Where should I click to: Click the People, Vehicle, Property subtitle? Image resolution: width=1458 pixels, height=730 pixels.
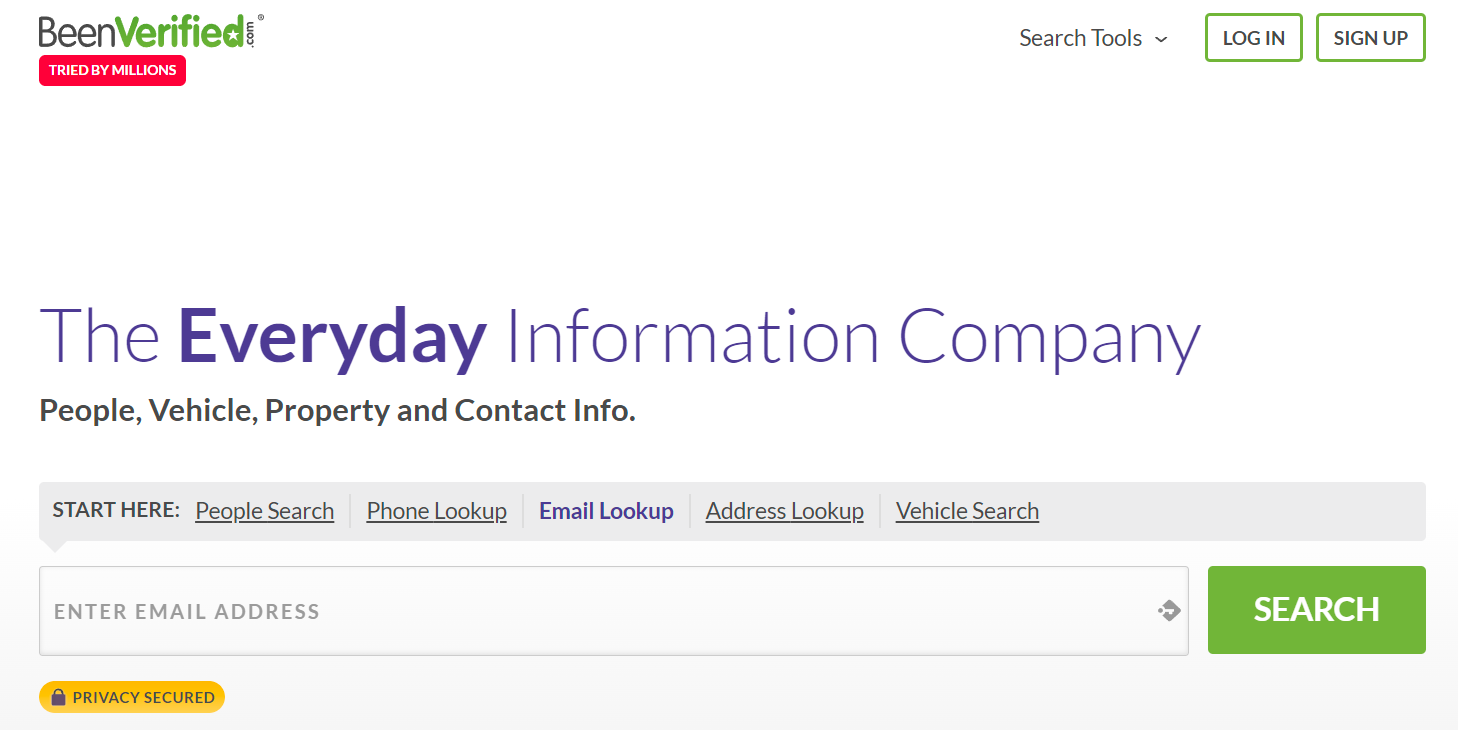click(338, 411)
